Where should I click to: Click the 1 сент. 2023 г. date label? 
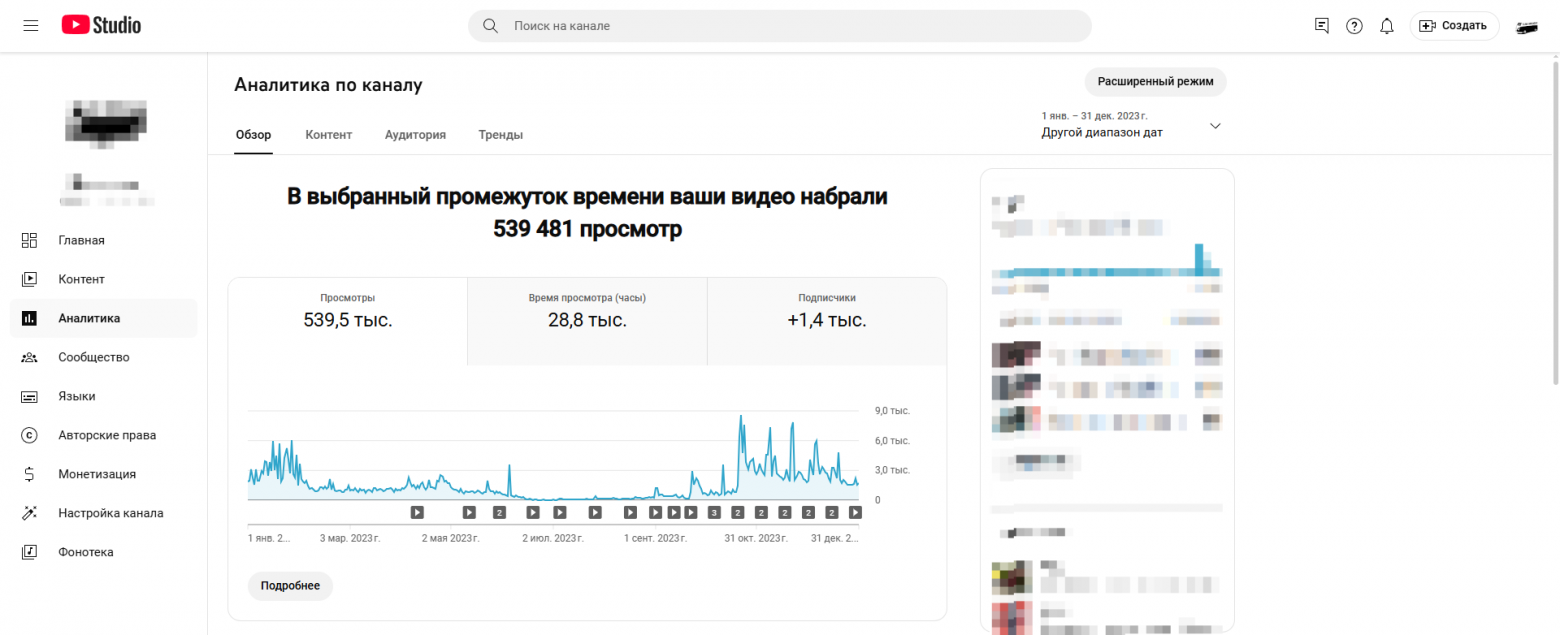(x=656, y=538)
